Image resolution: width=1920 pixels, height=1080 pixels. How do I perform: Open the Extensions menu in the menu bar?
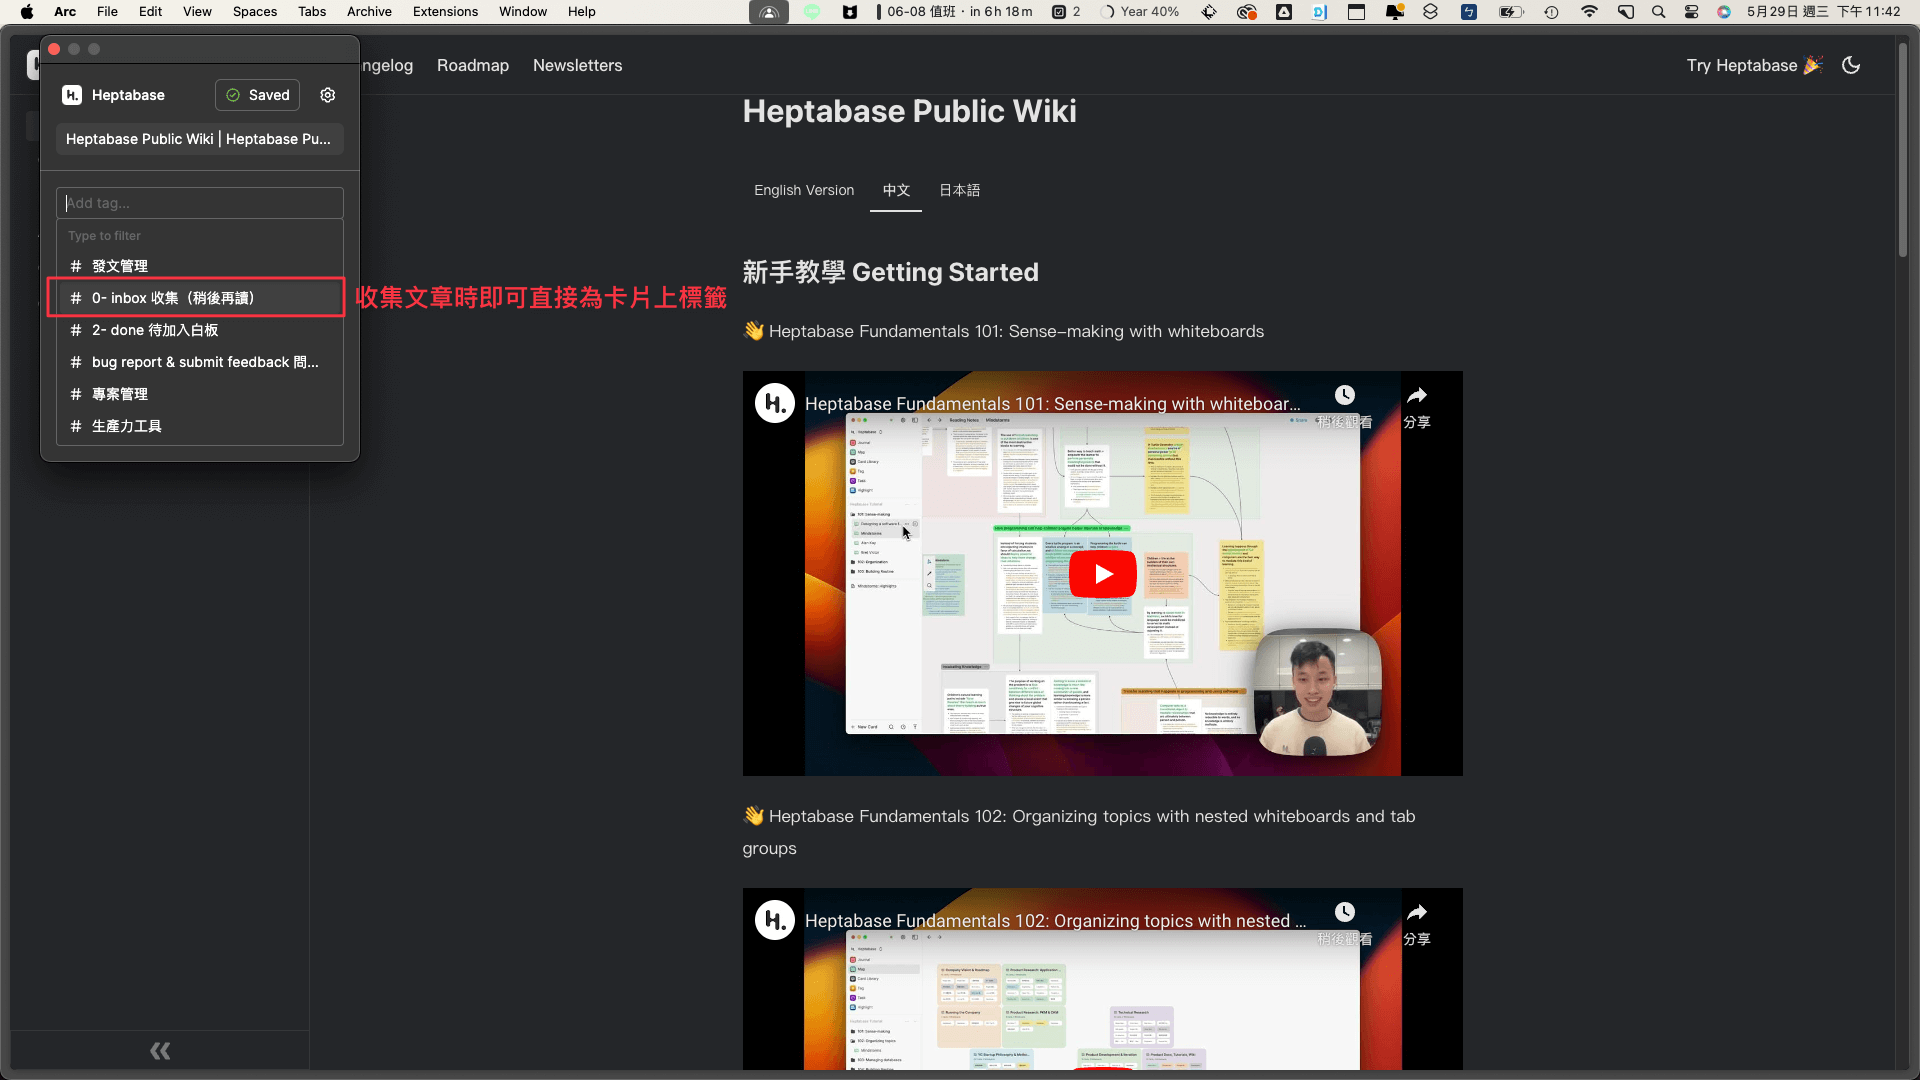(444, 11)
